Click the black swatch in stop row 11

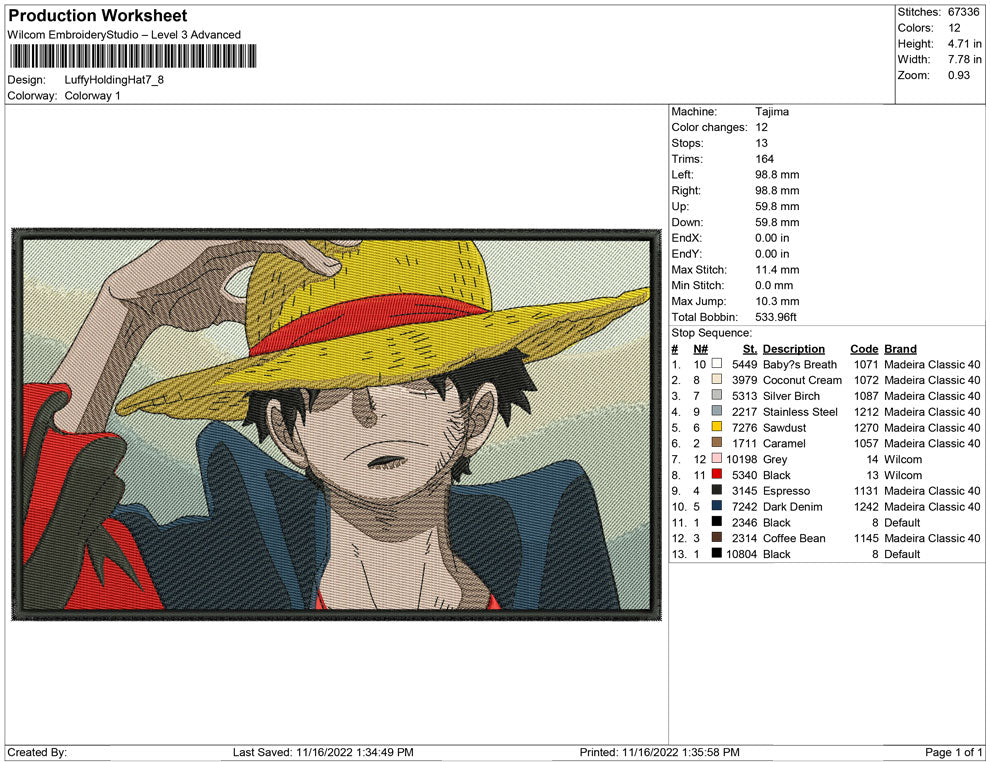(x=717, y=521)
